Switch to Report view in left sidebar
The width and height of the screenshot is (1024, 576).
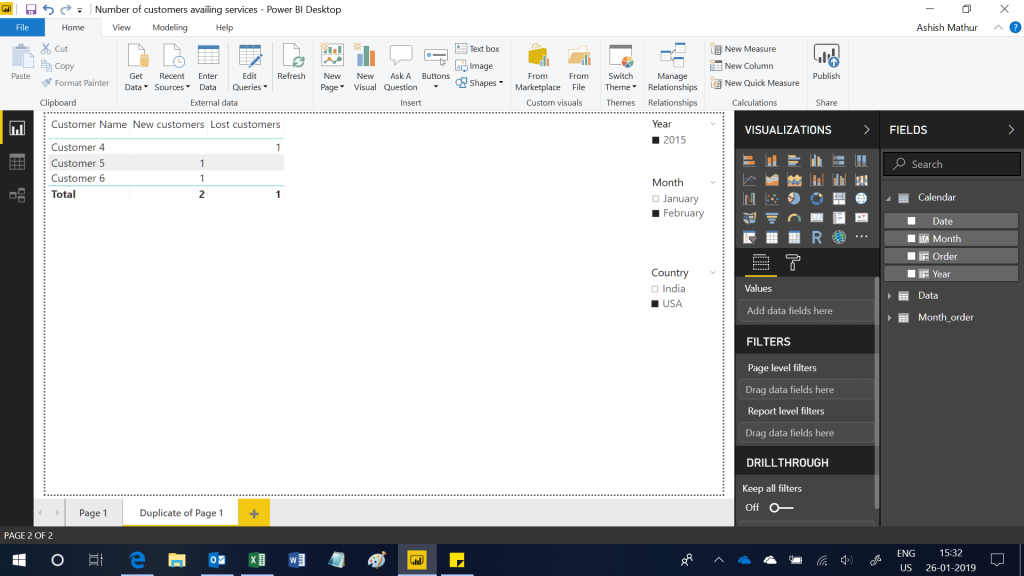point(17,129)
